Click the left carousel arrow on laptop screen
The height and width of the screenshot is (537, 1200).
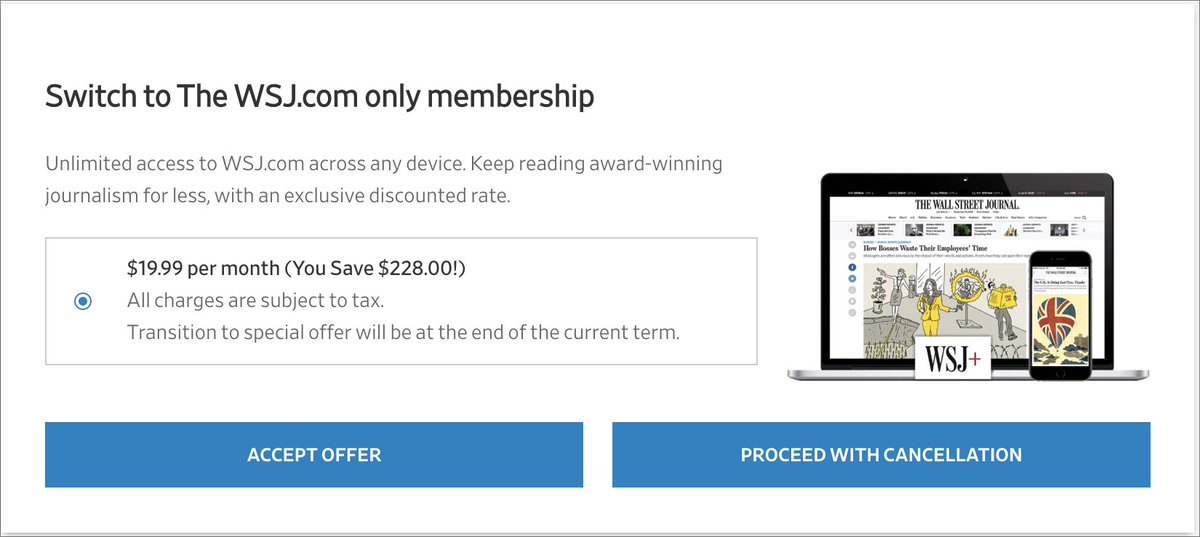pos(851,230)
